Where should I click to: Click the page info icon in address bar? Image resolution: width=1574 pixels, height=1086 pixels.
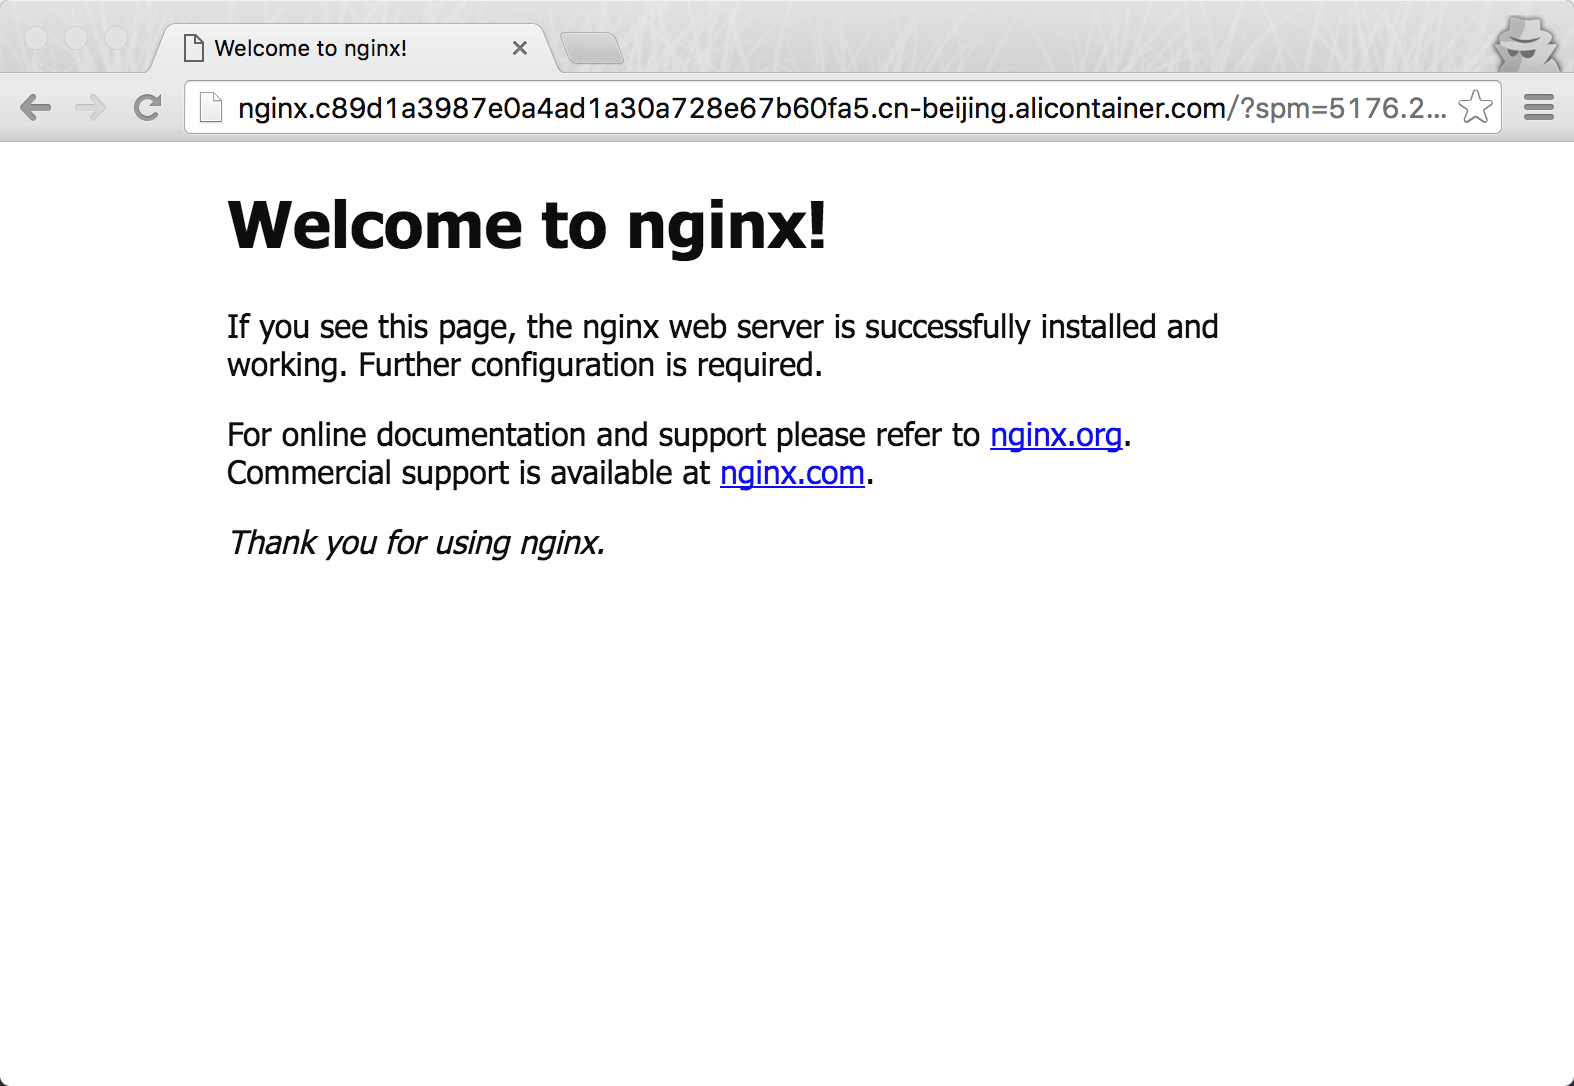click(210, 107)
